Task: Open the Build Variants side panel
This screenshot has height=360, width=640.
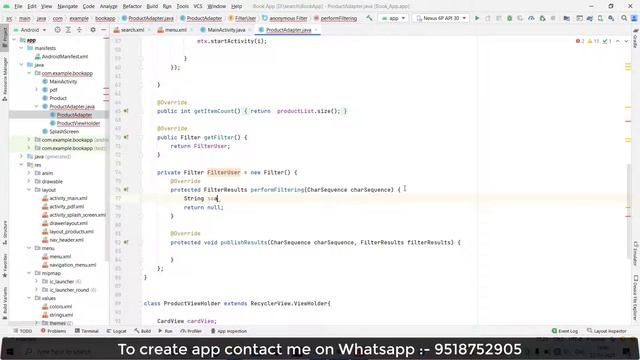Action: (x=4, y=302)
